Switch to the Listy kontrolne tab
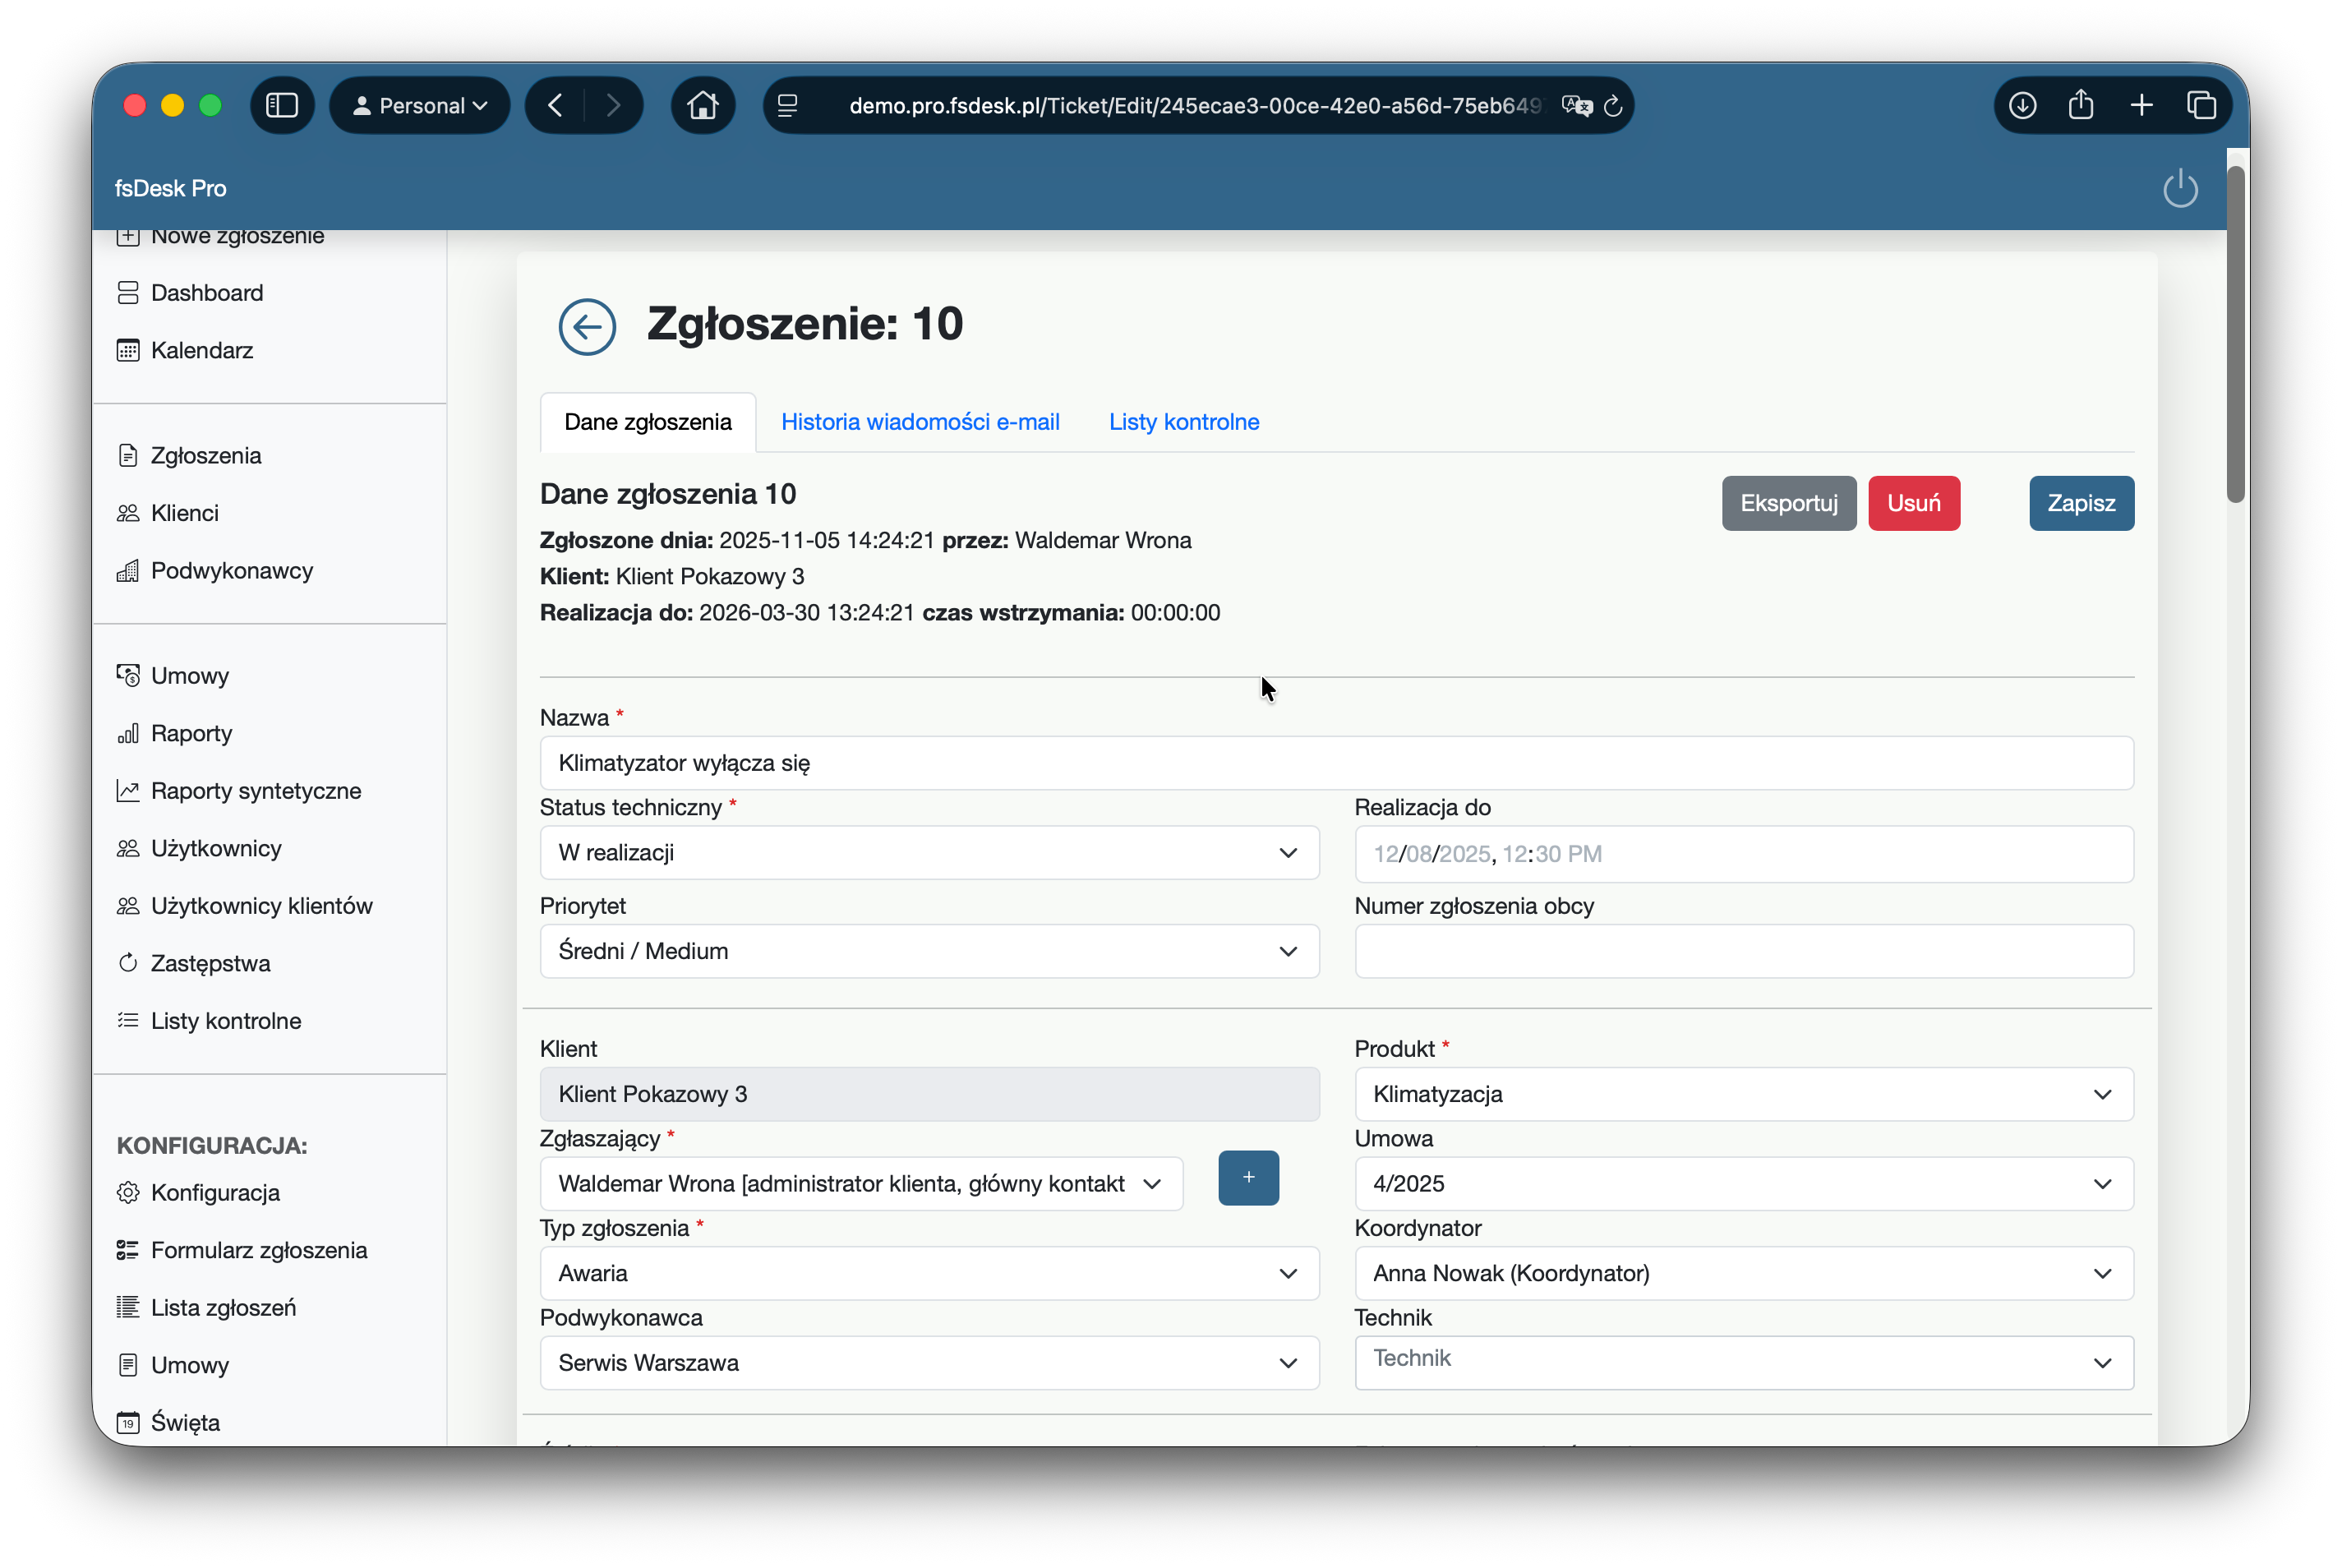The height and width of the screenshot is (1568, 2342). tap(1183, 421)
